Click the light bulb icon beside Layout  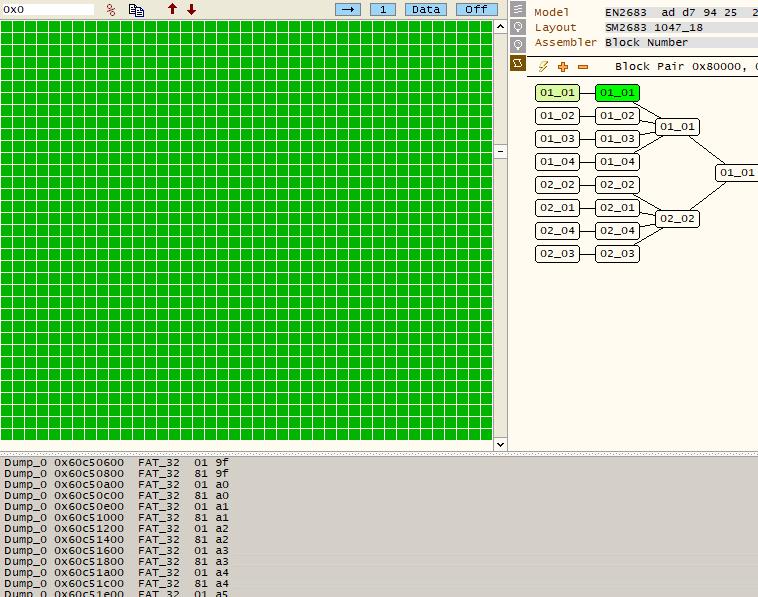click(x=518, y=27)
